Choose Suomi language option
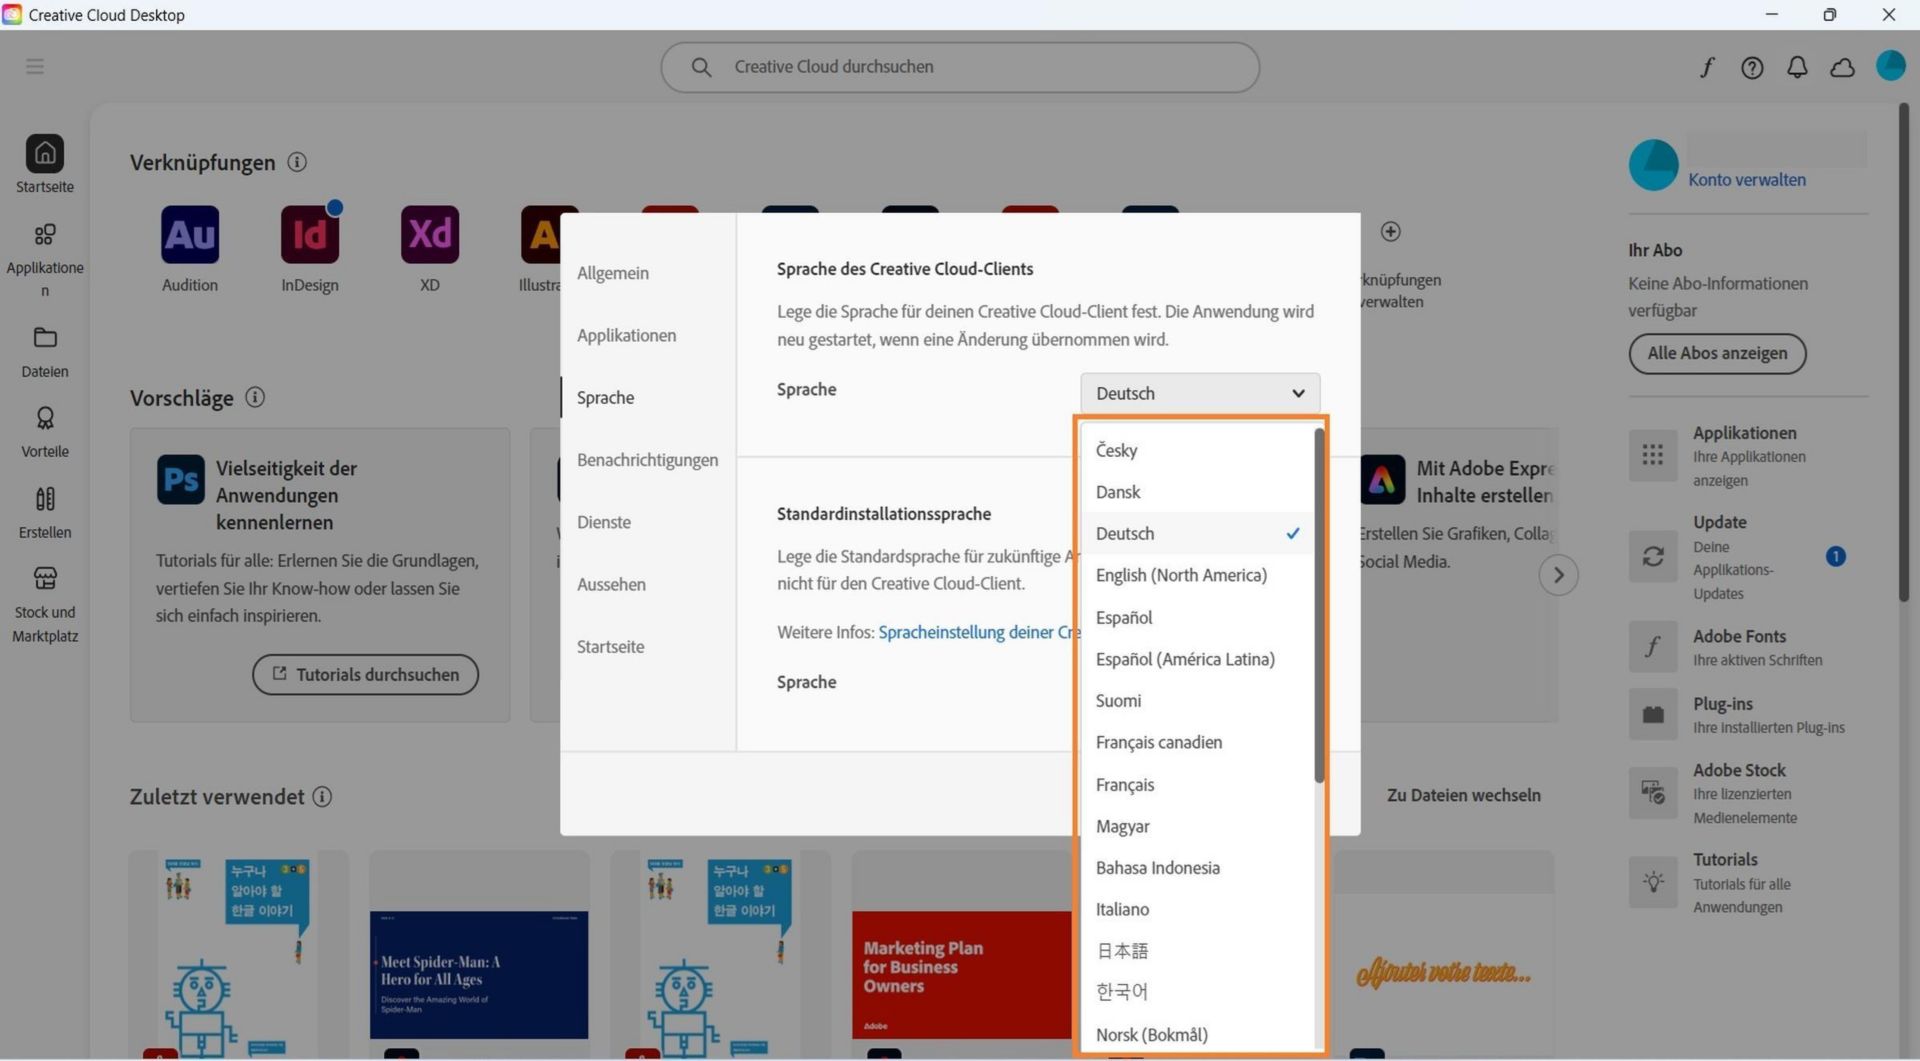The height and width of the screenshot is (1061, 1920). [1198, 701]
